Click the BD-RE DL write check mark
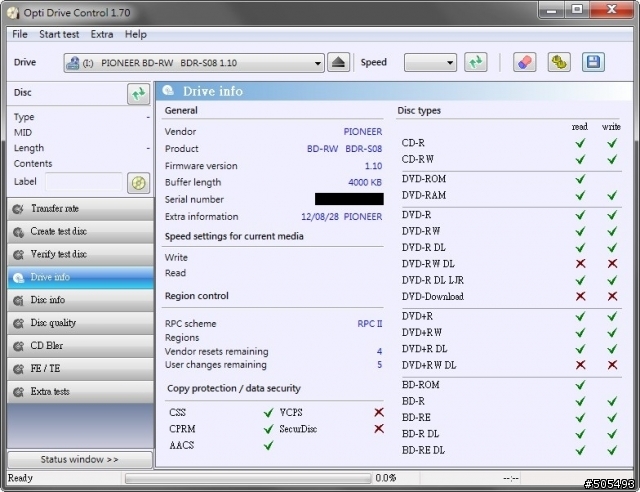The height and width of the screenshot is (492, 640). [612, 450]
